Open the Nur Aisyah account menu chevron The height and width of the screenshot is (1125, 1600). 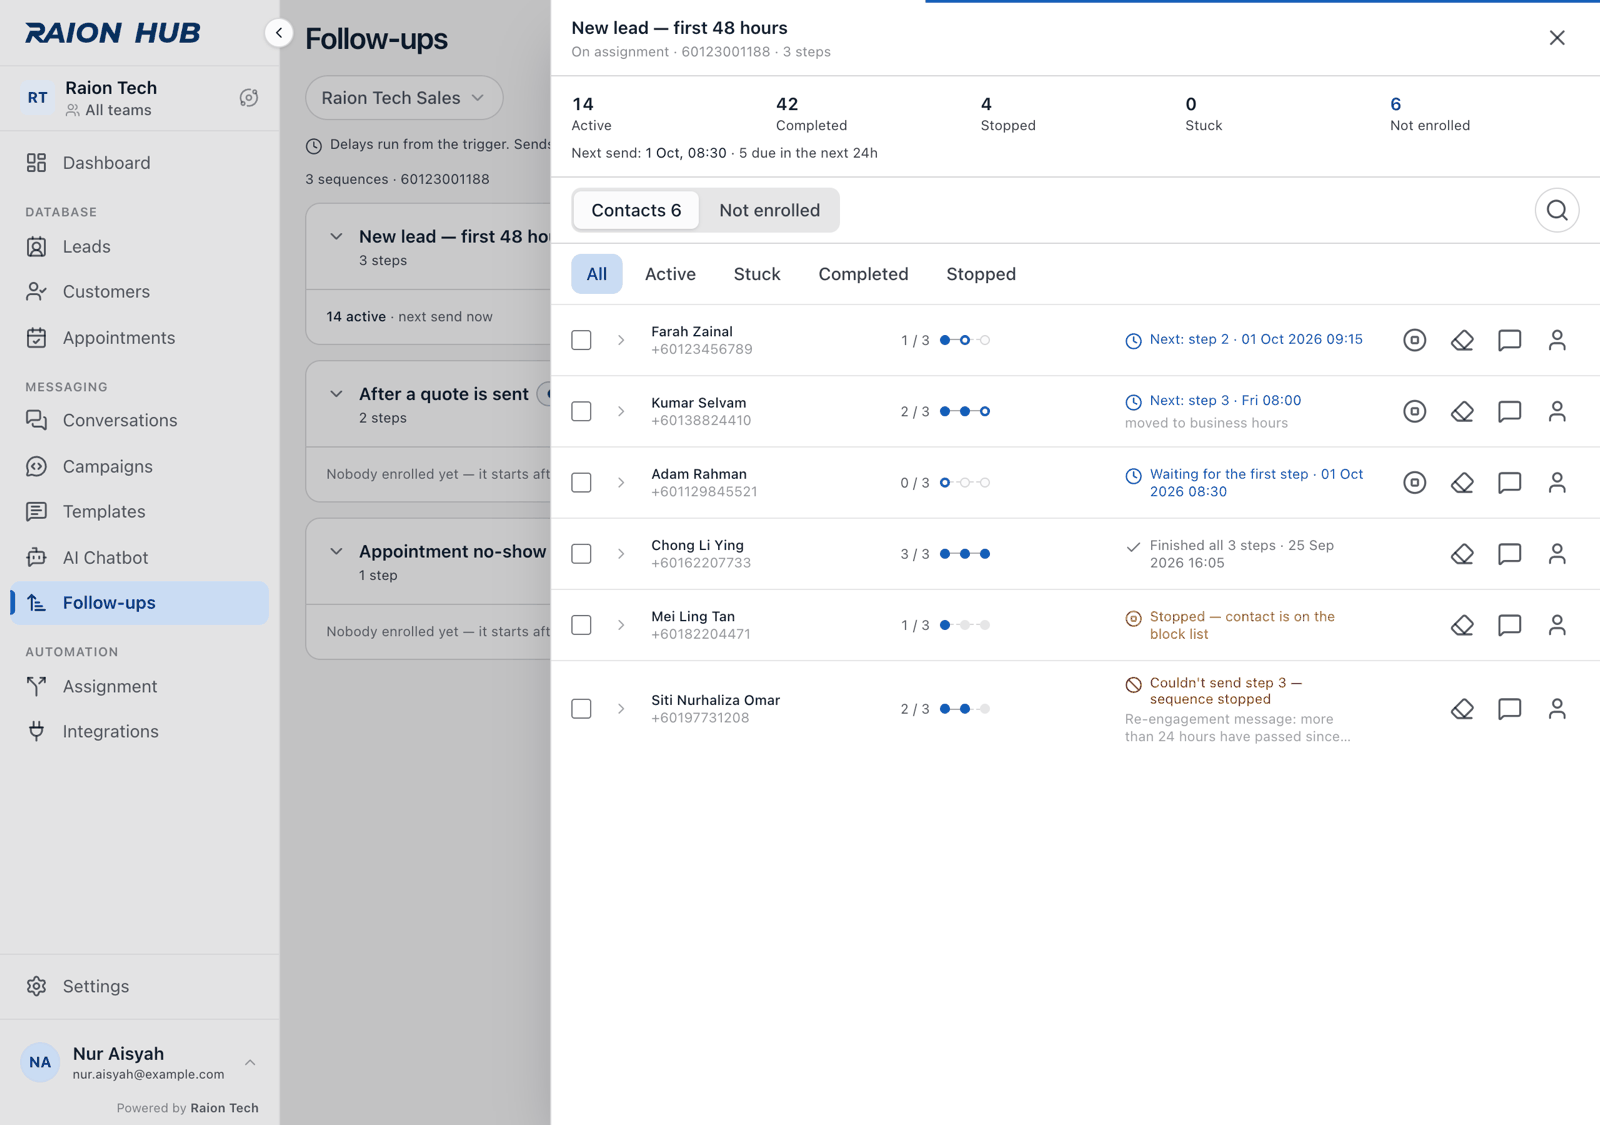(250, 1063)
